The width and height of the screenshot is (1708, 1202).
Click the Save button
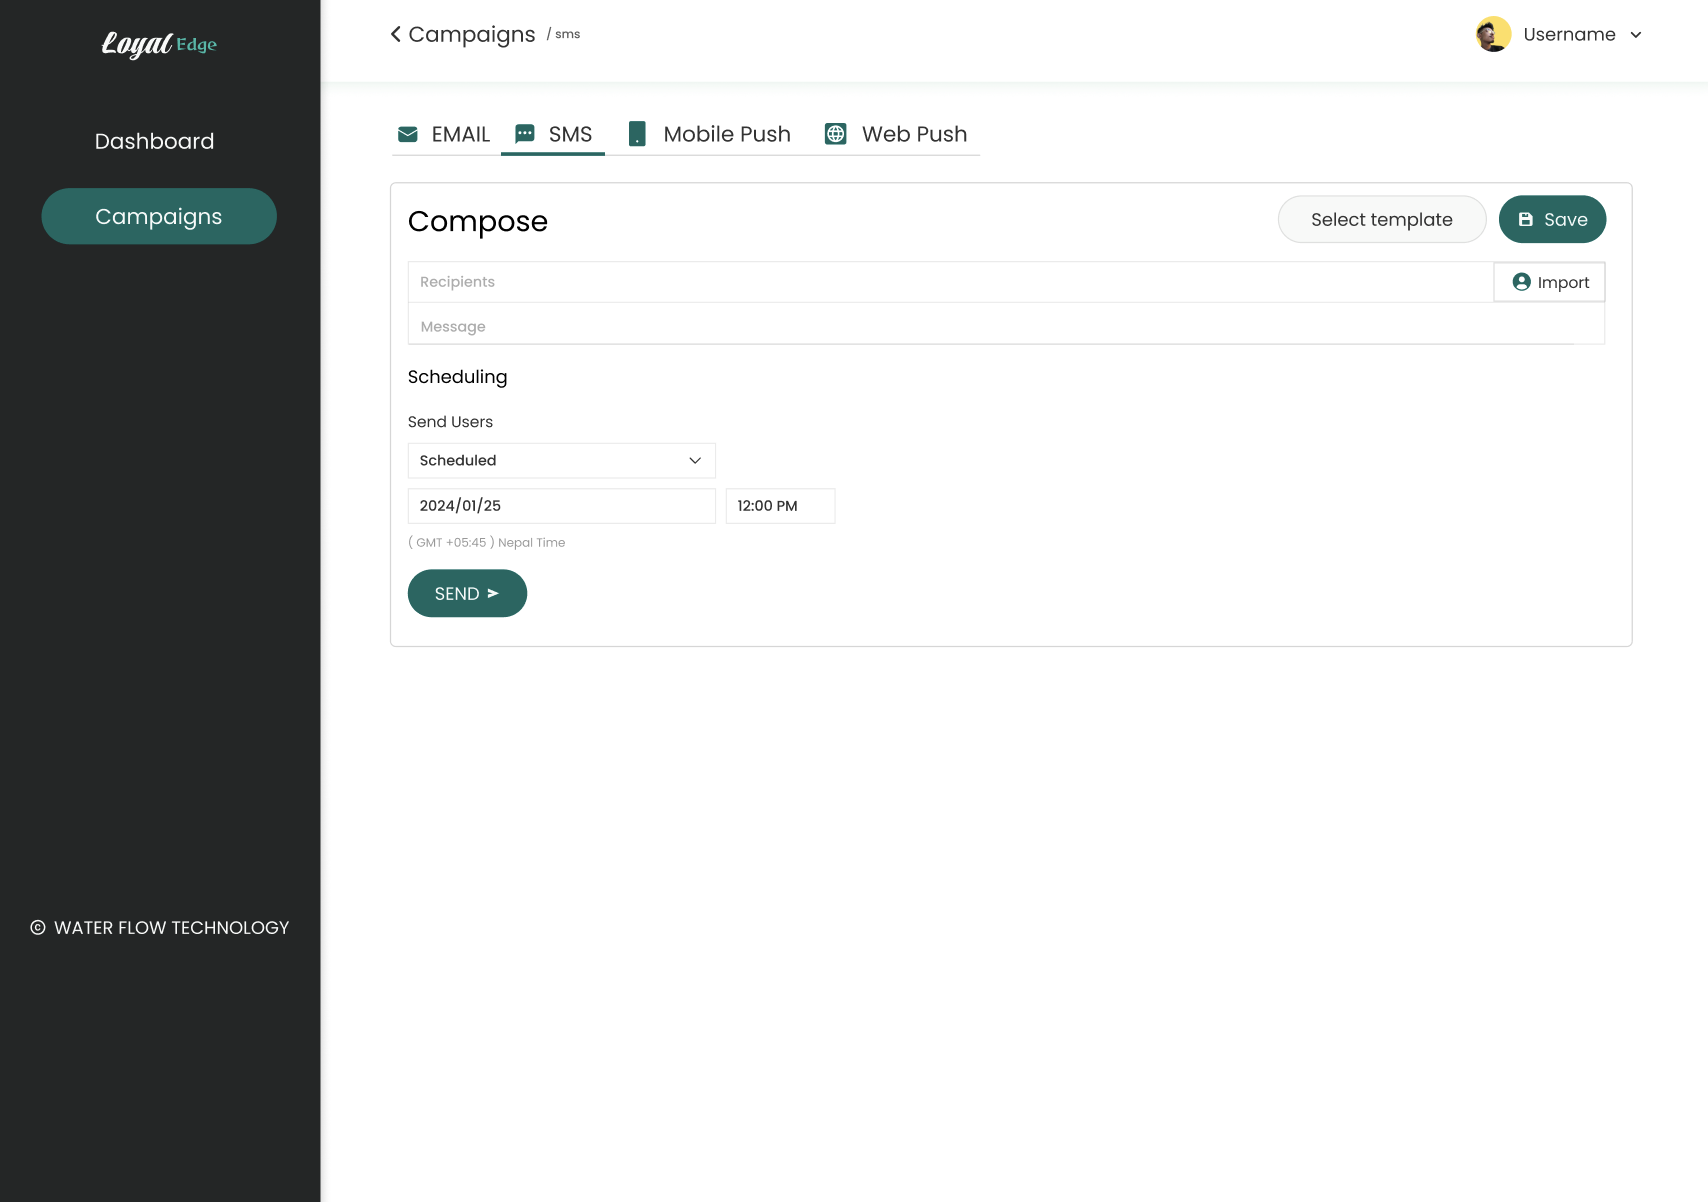click(1553, 219)
